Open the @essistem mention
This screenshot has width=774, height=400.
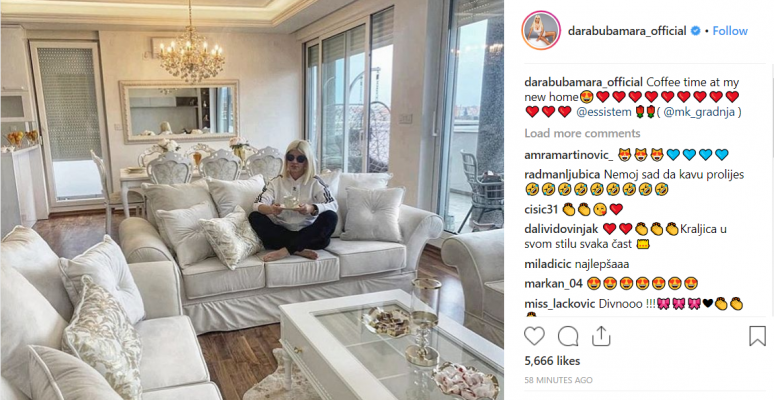click(x=604, y=112)
